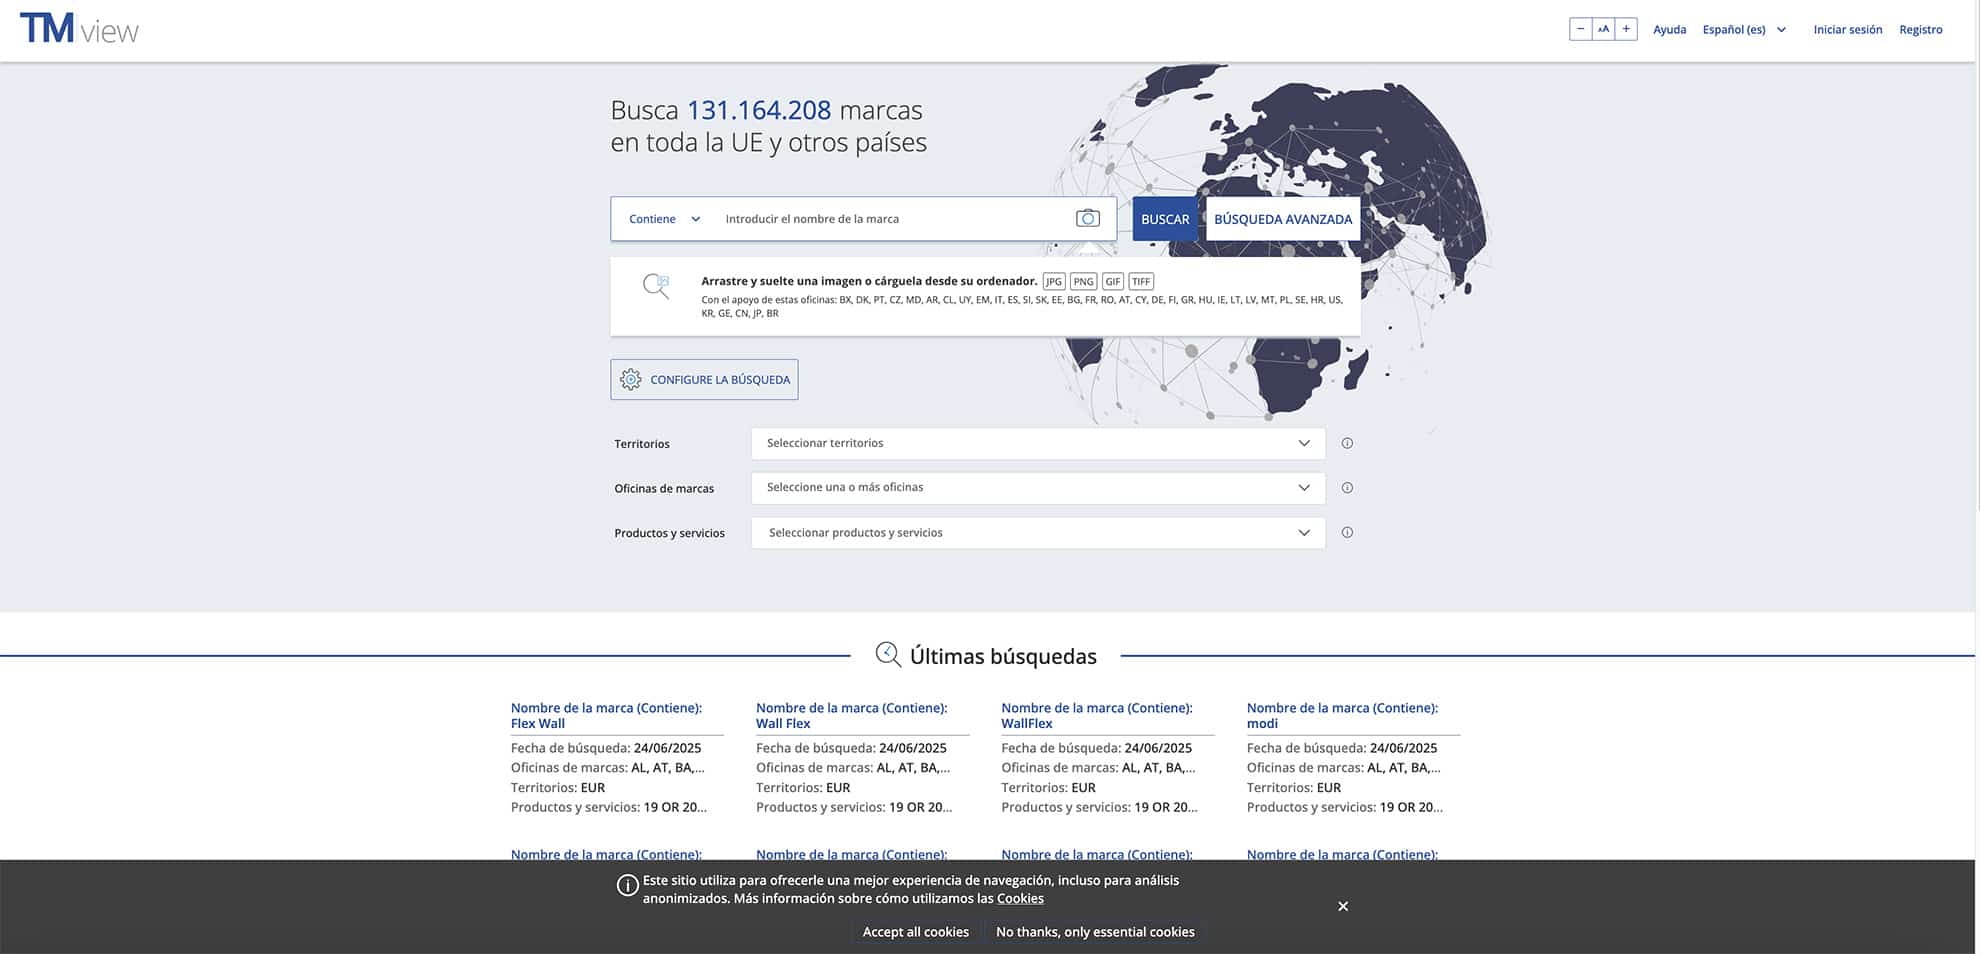Expand Seleccionar territorios dropdown

tap(1037, 443)
